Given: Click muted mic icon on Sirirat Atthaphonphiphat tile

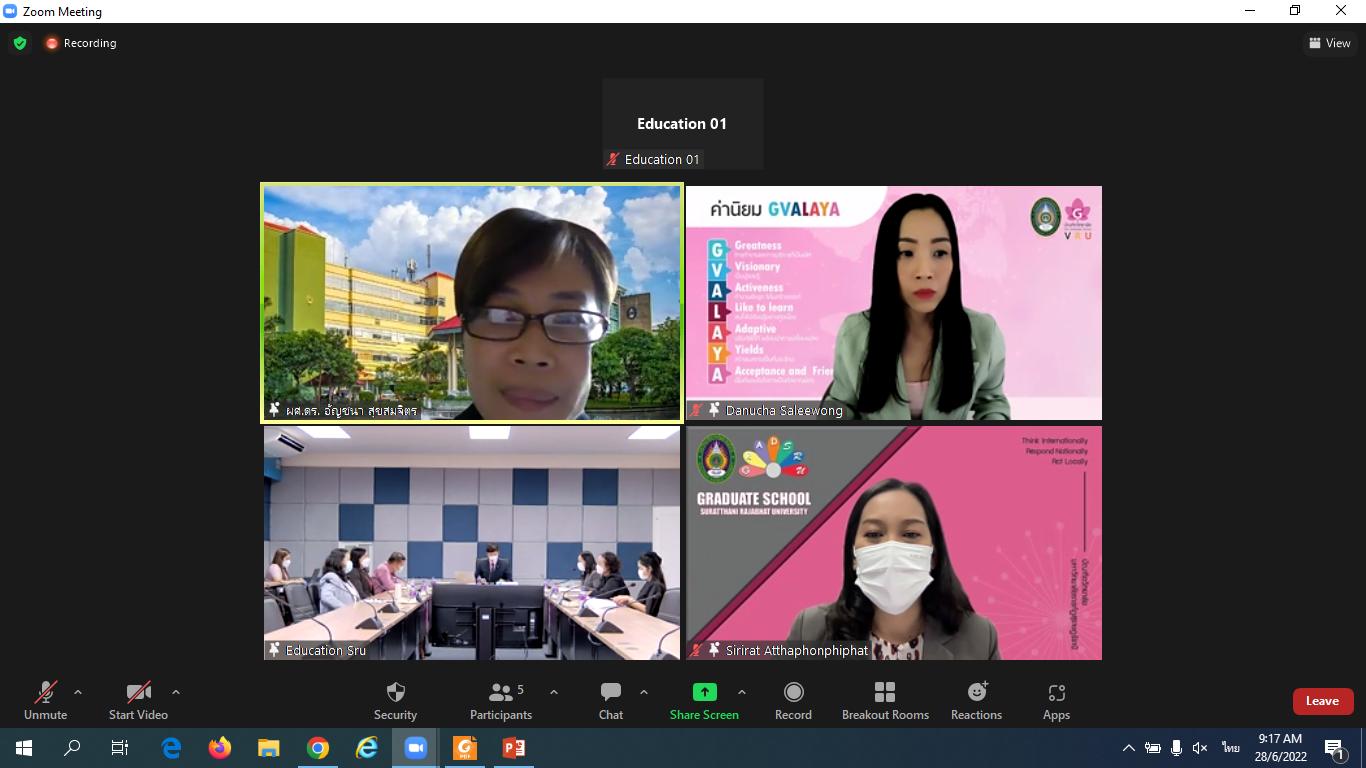Looking at the screenshot, I should click(696, 650).
